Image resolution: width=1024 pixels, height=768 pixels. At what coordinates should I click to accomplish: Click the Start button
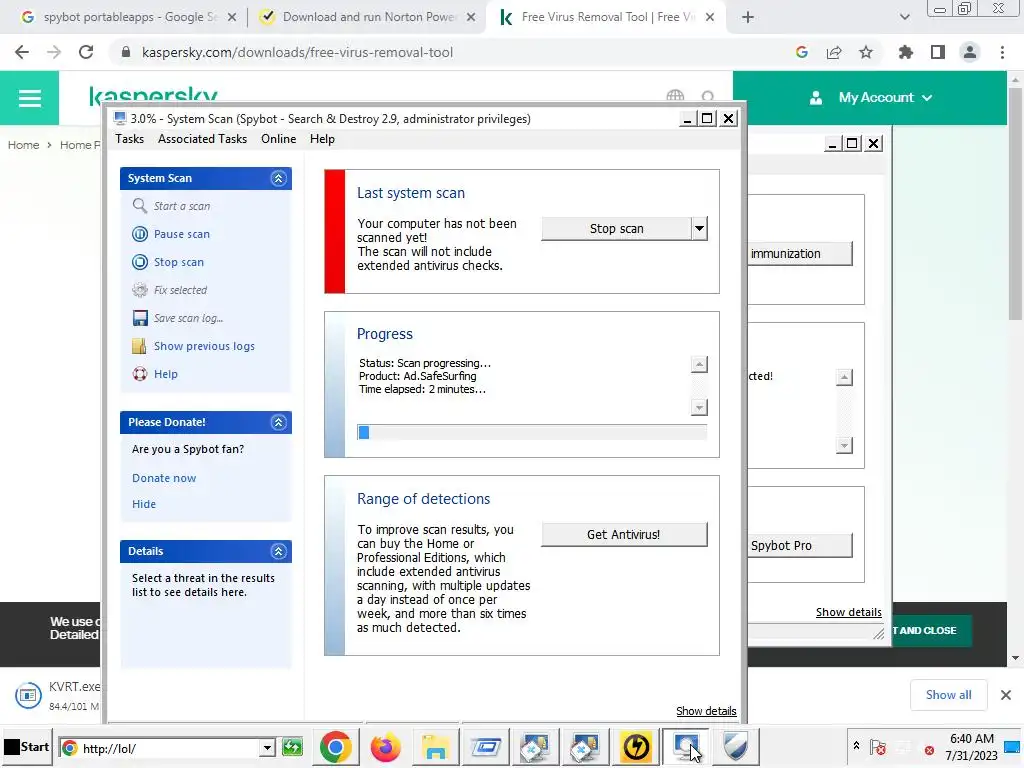27,747
